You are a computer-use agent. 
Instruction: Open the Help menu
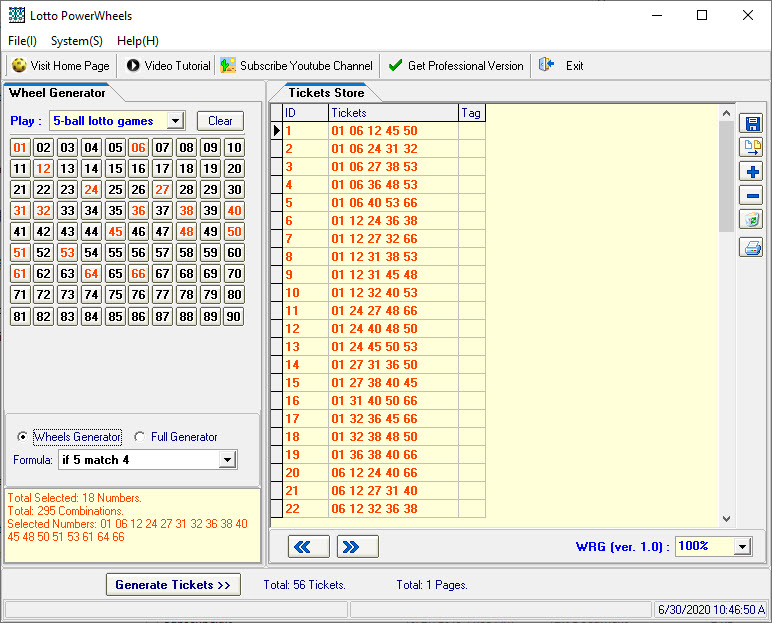pyautogui.click(x=138, y=41)
